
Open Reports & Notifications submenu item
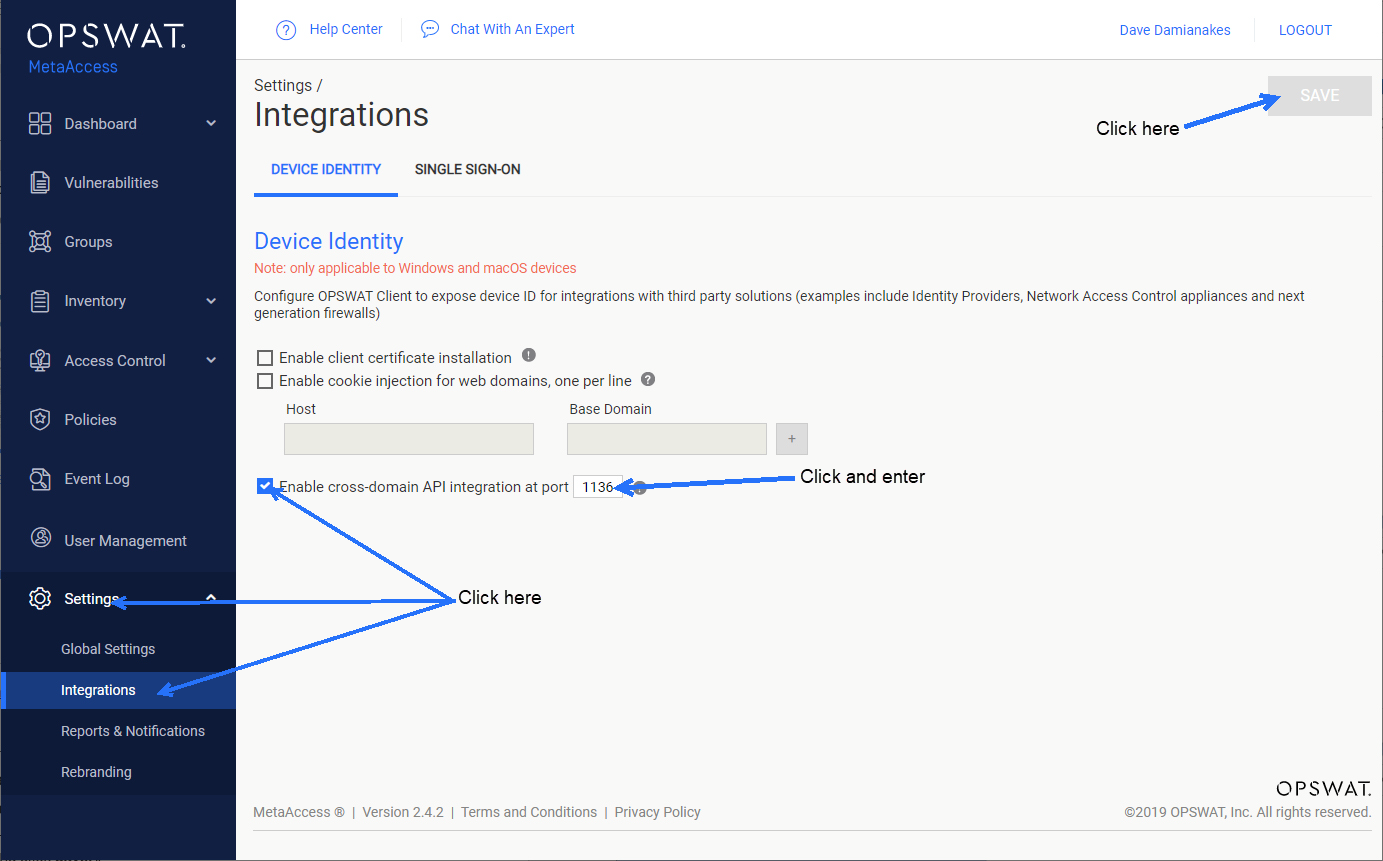[x=133, y=731]
